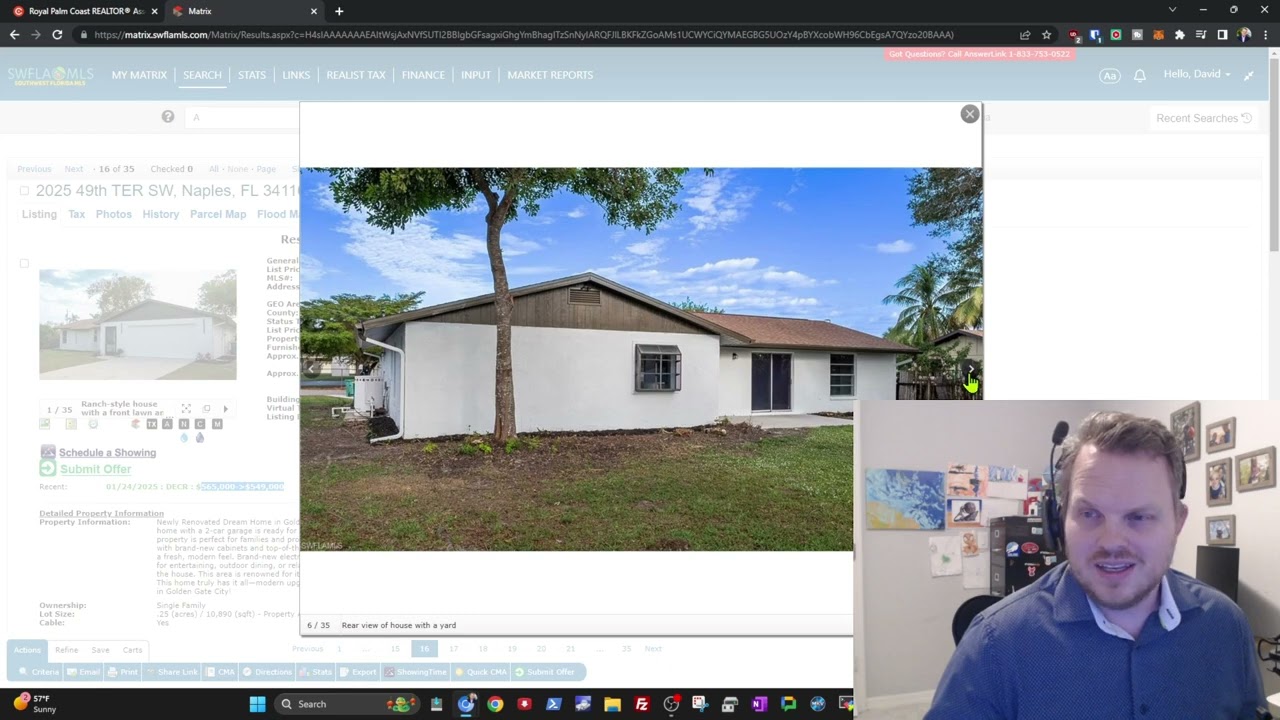Open the Chrome extensions puzzle icon
Image resolution: width=1280 pixels, height=720 pixels.
(1179, 34)
